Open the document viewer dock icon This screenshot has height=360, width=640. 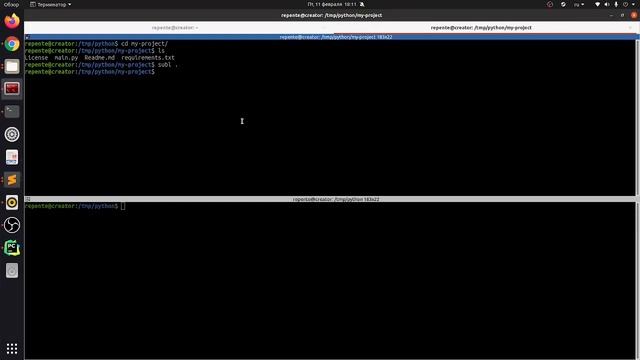[12, 157]
